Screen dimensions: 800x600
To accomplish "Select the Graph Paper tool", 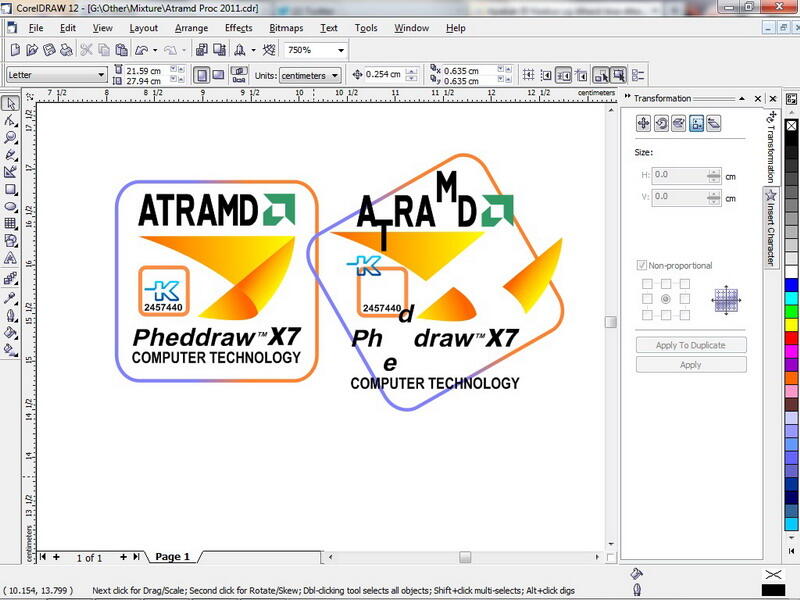I will point(10,223).
